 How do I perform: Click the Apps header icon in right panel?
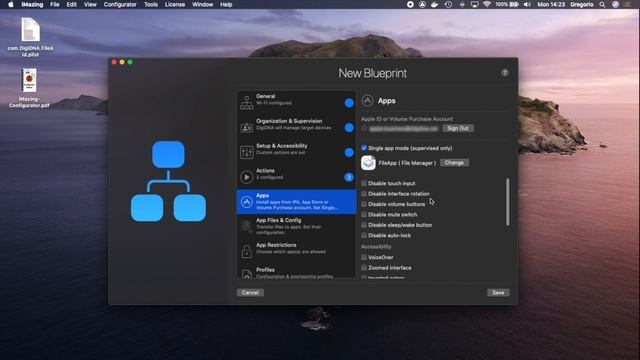click(367, 100)
